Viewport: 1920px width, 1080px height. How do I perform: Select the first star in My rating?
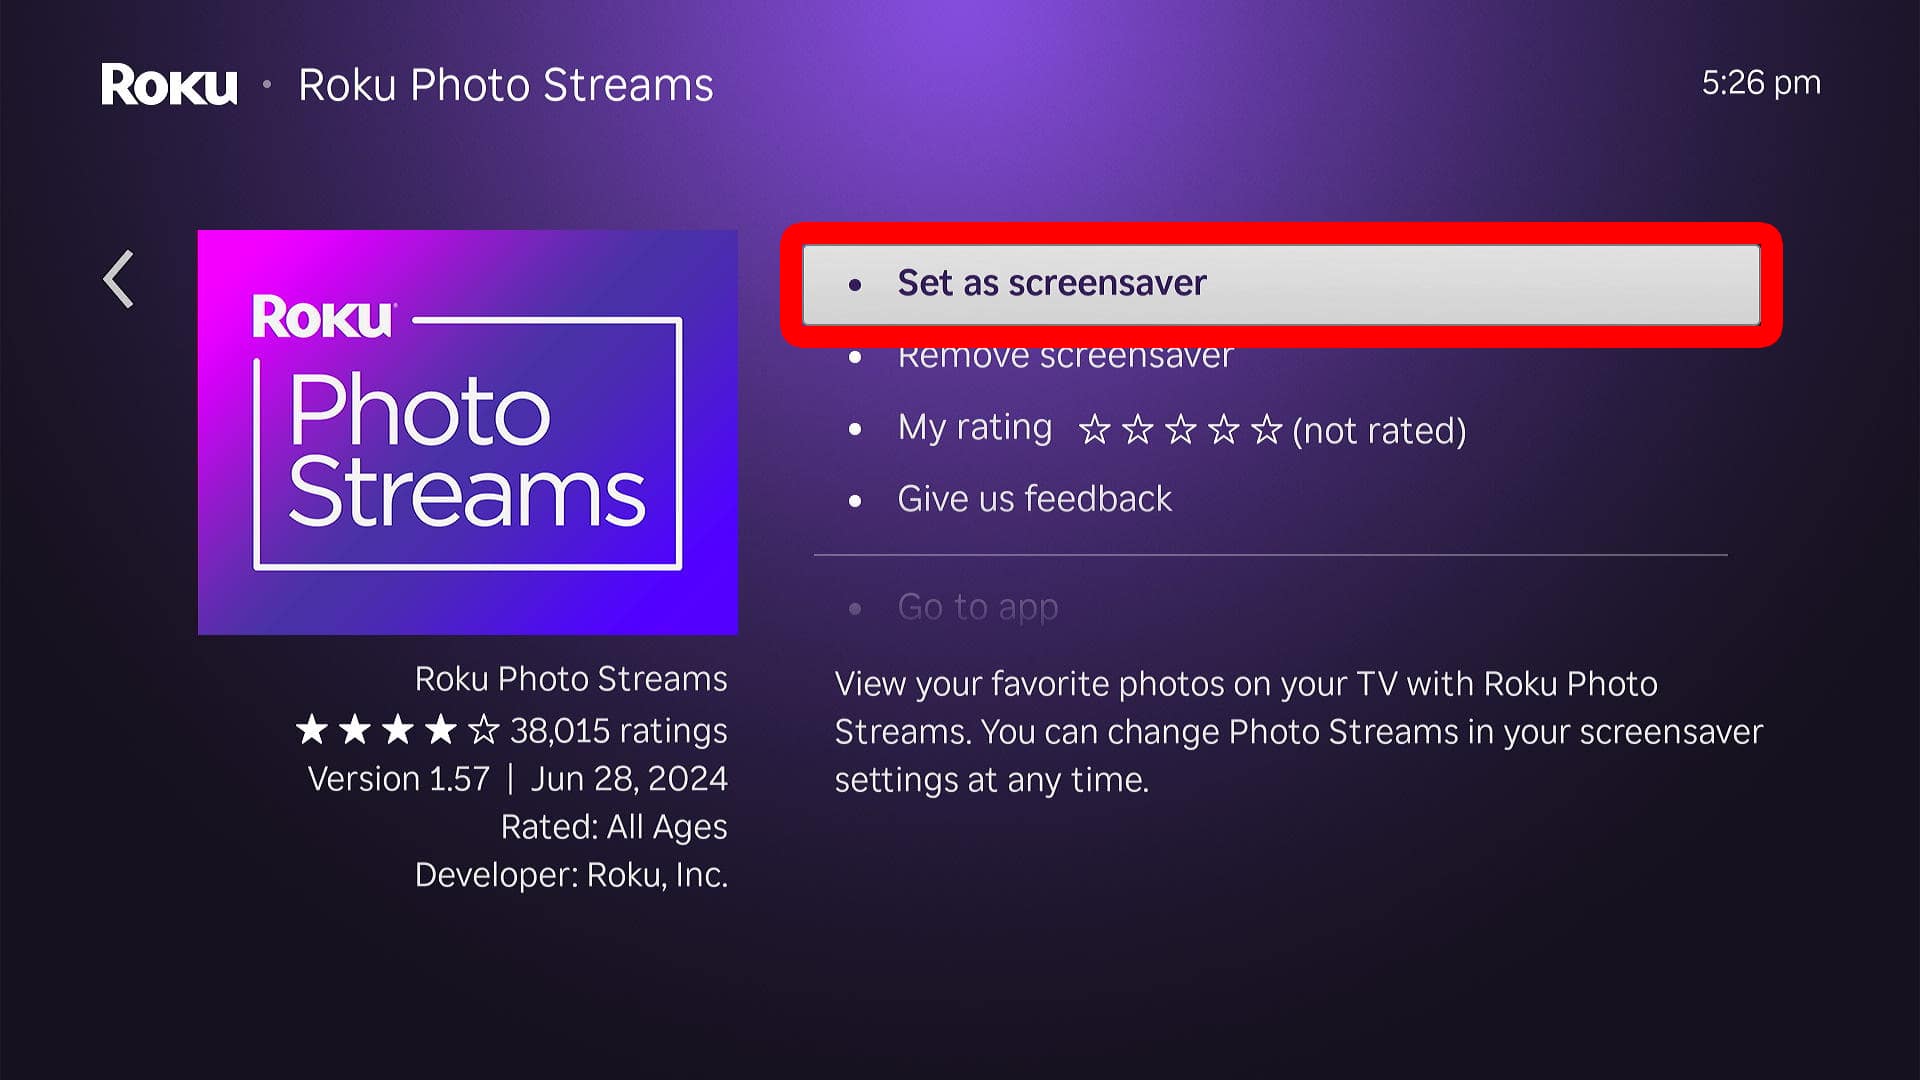tap(1094, 430)
